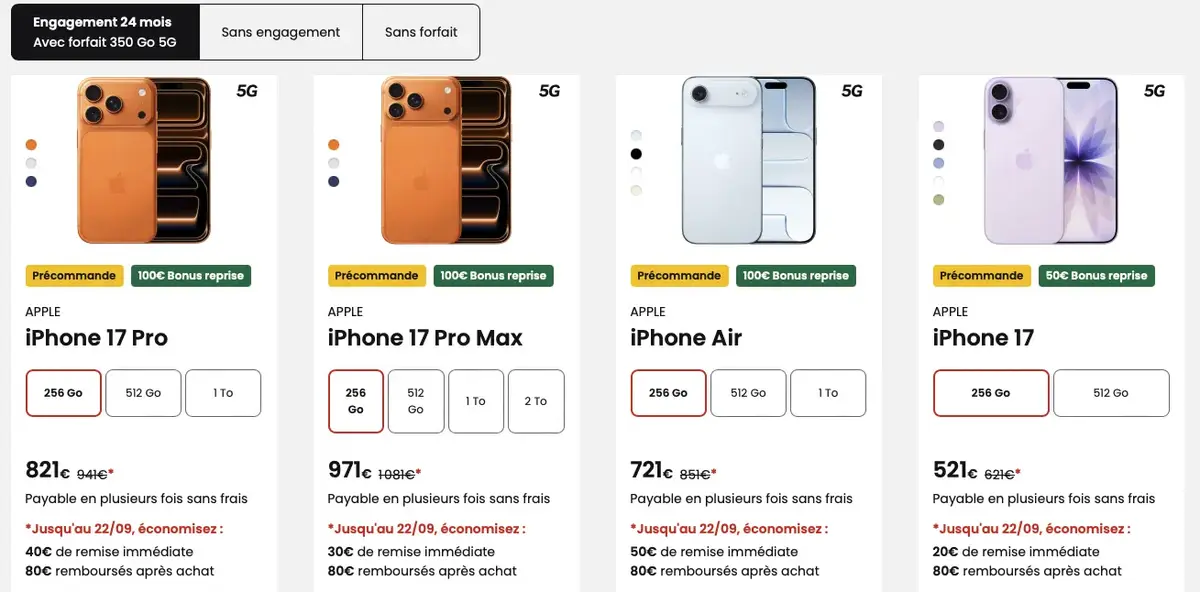This screenshot has height=592, width=1200.
Task: Select 512 Go storage for iPhone 17 Pro
Action: (x=143, y=393)
